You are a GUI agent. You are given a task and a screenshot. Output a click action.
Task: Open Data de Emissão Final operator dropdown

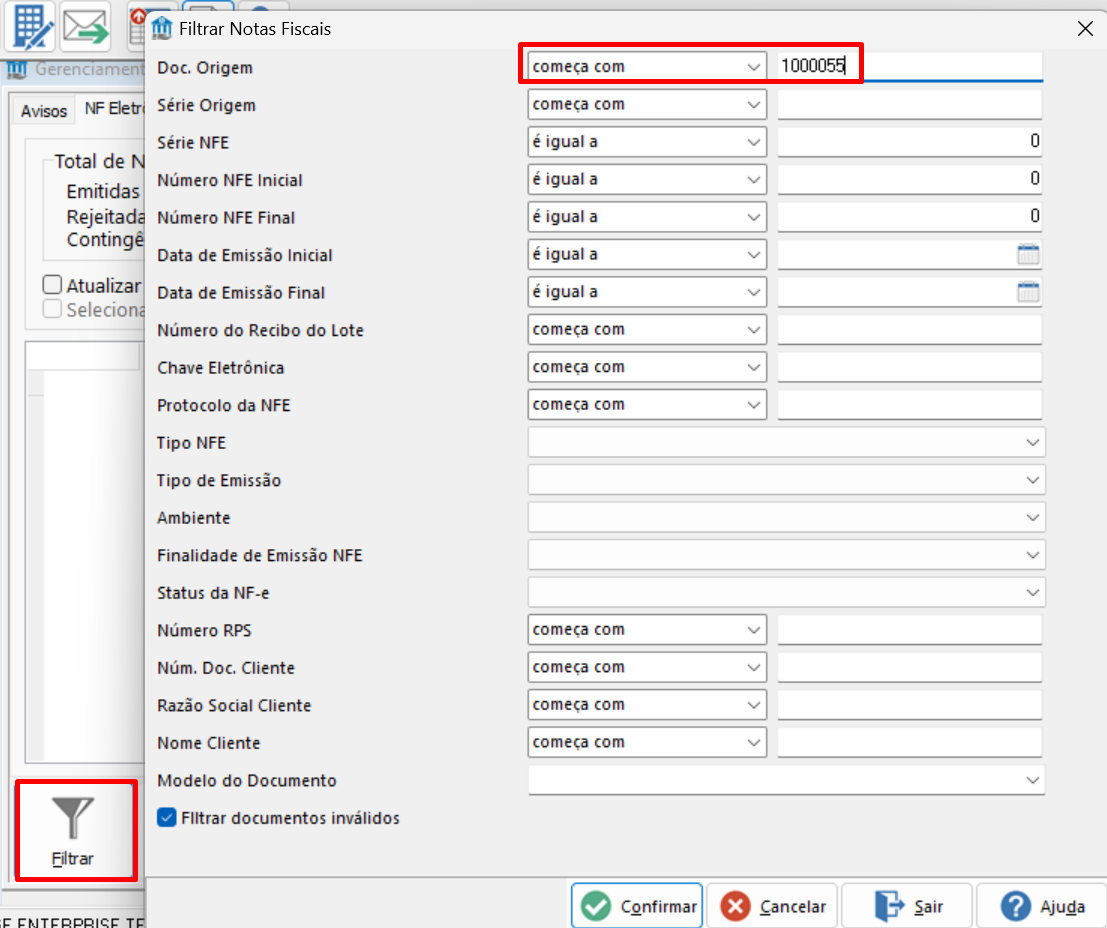647,291
